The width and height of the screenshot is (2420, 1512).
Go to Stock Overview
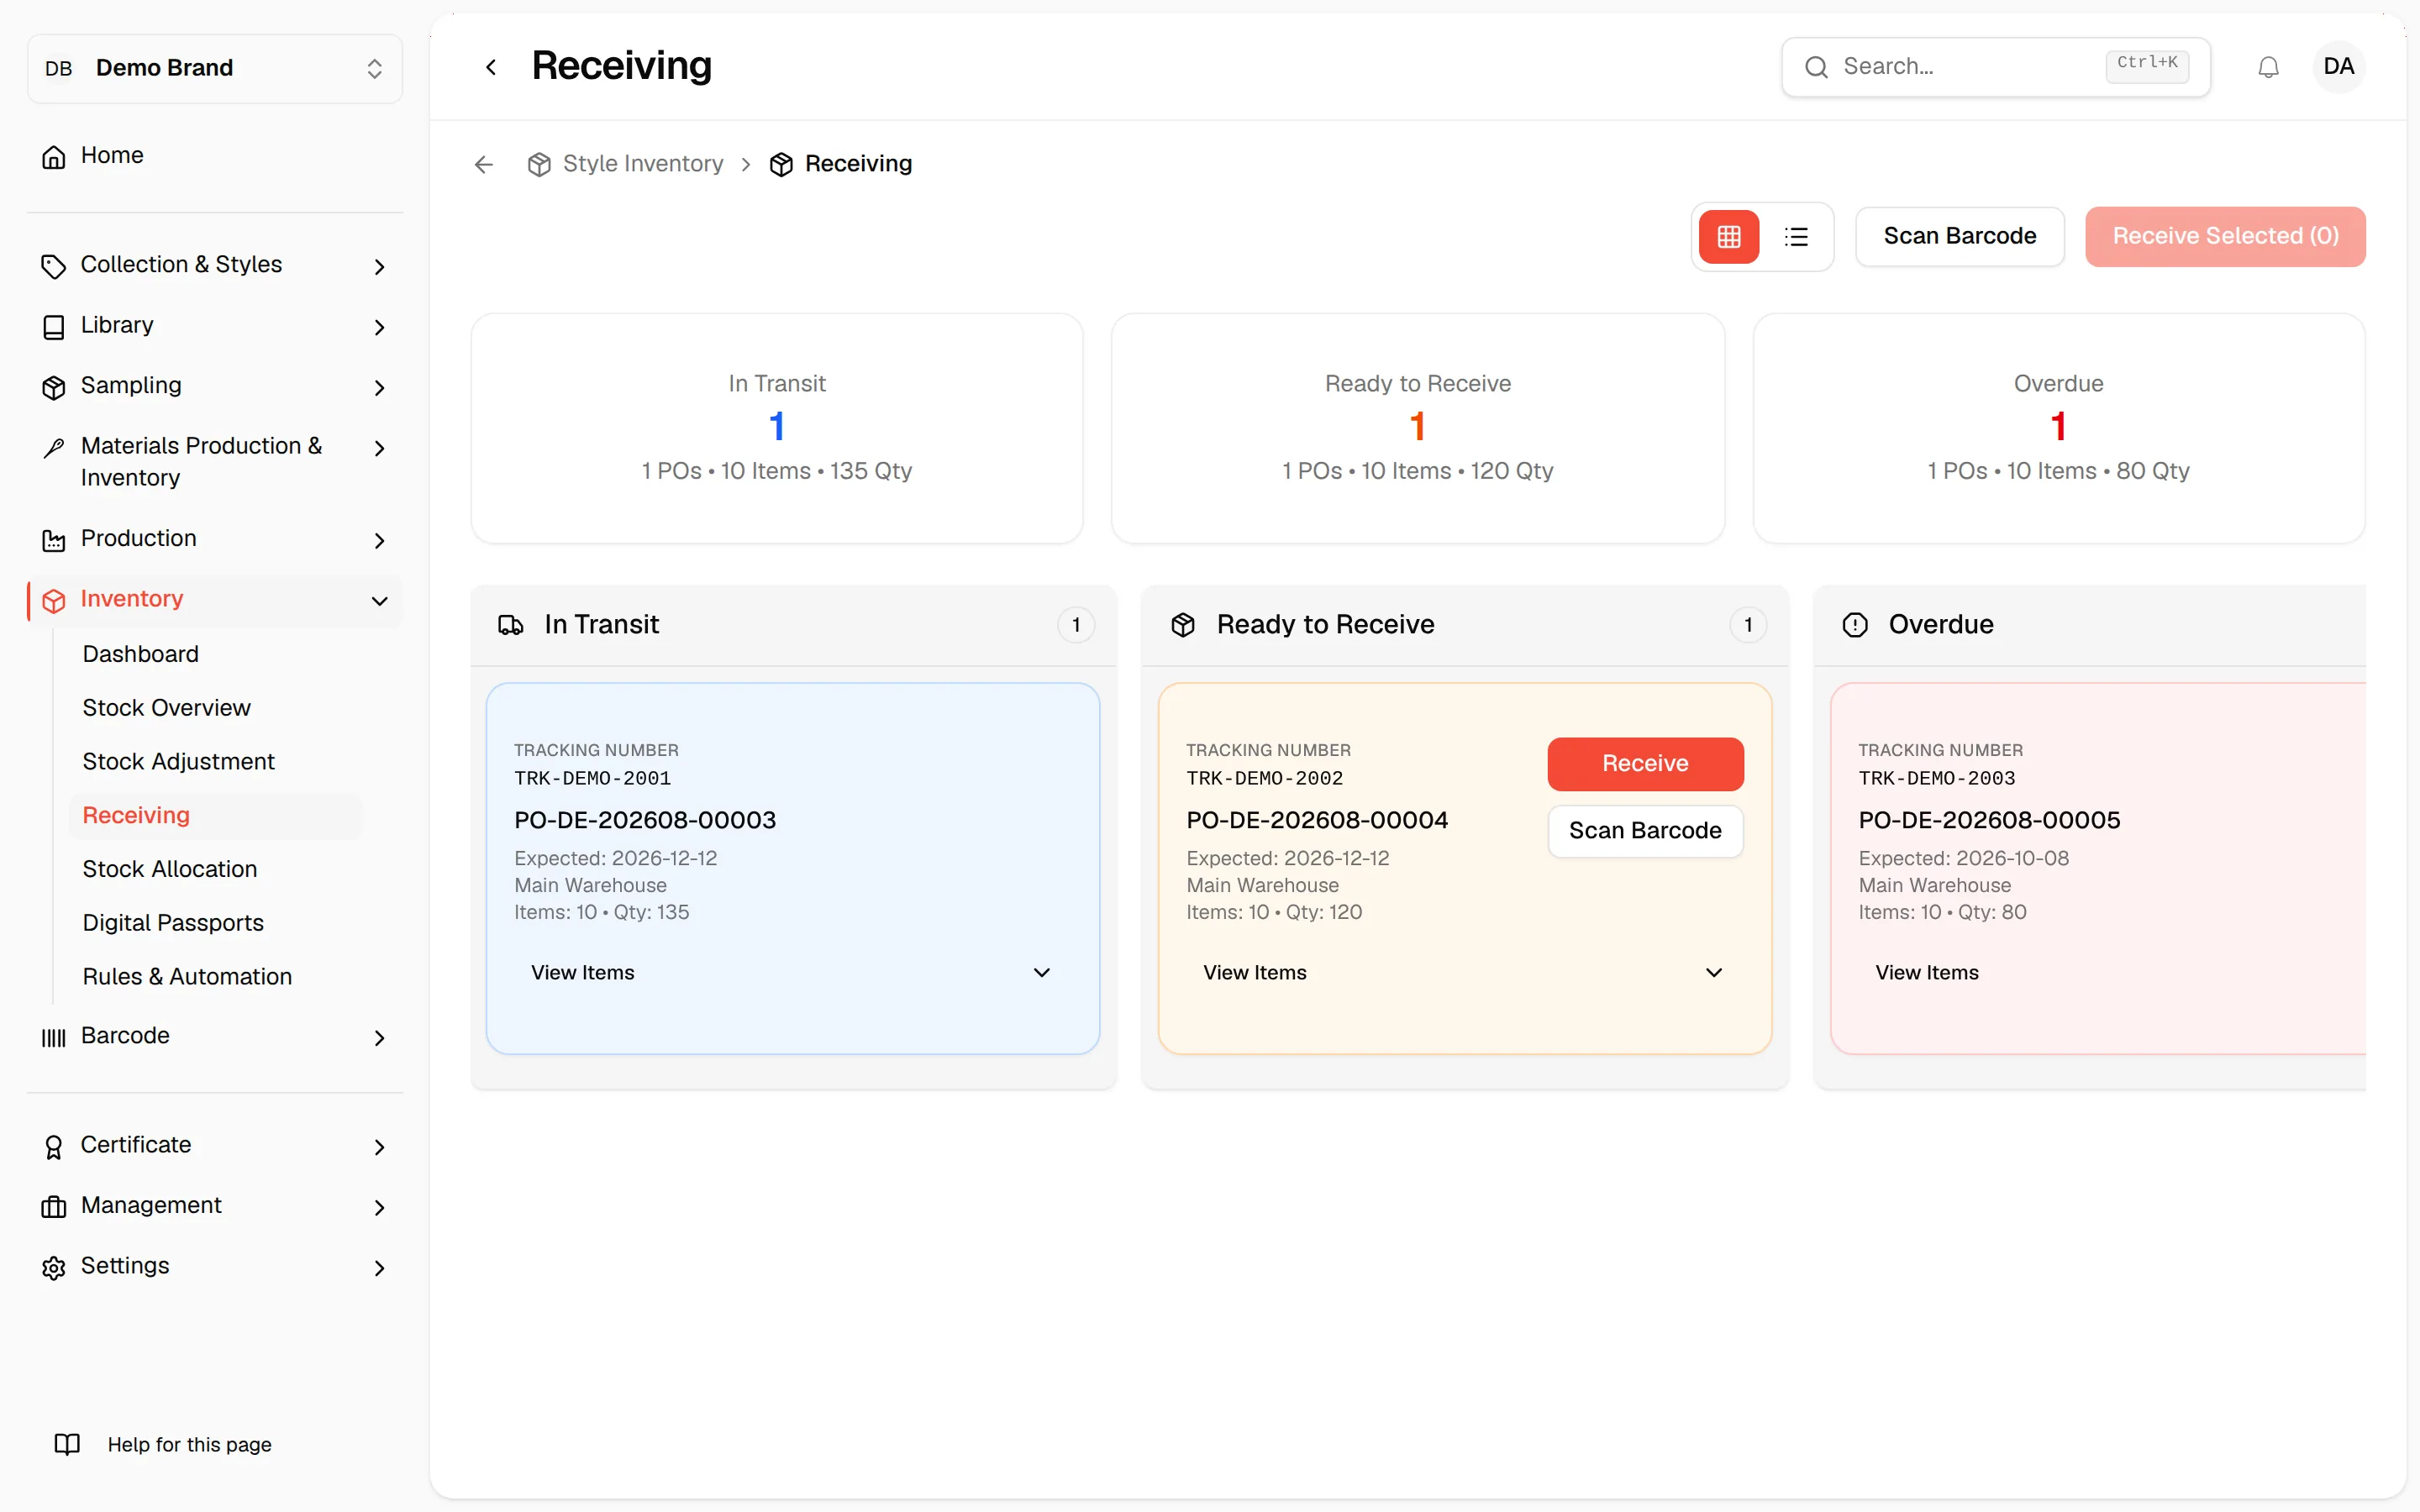coord(166,708)
